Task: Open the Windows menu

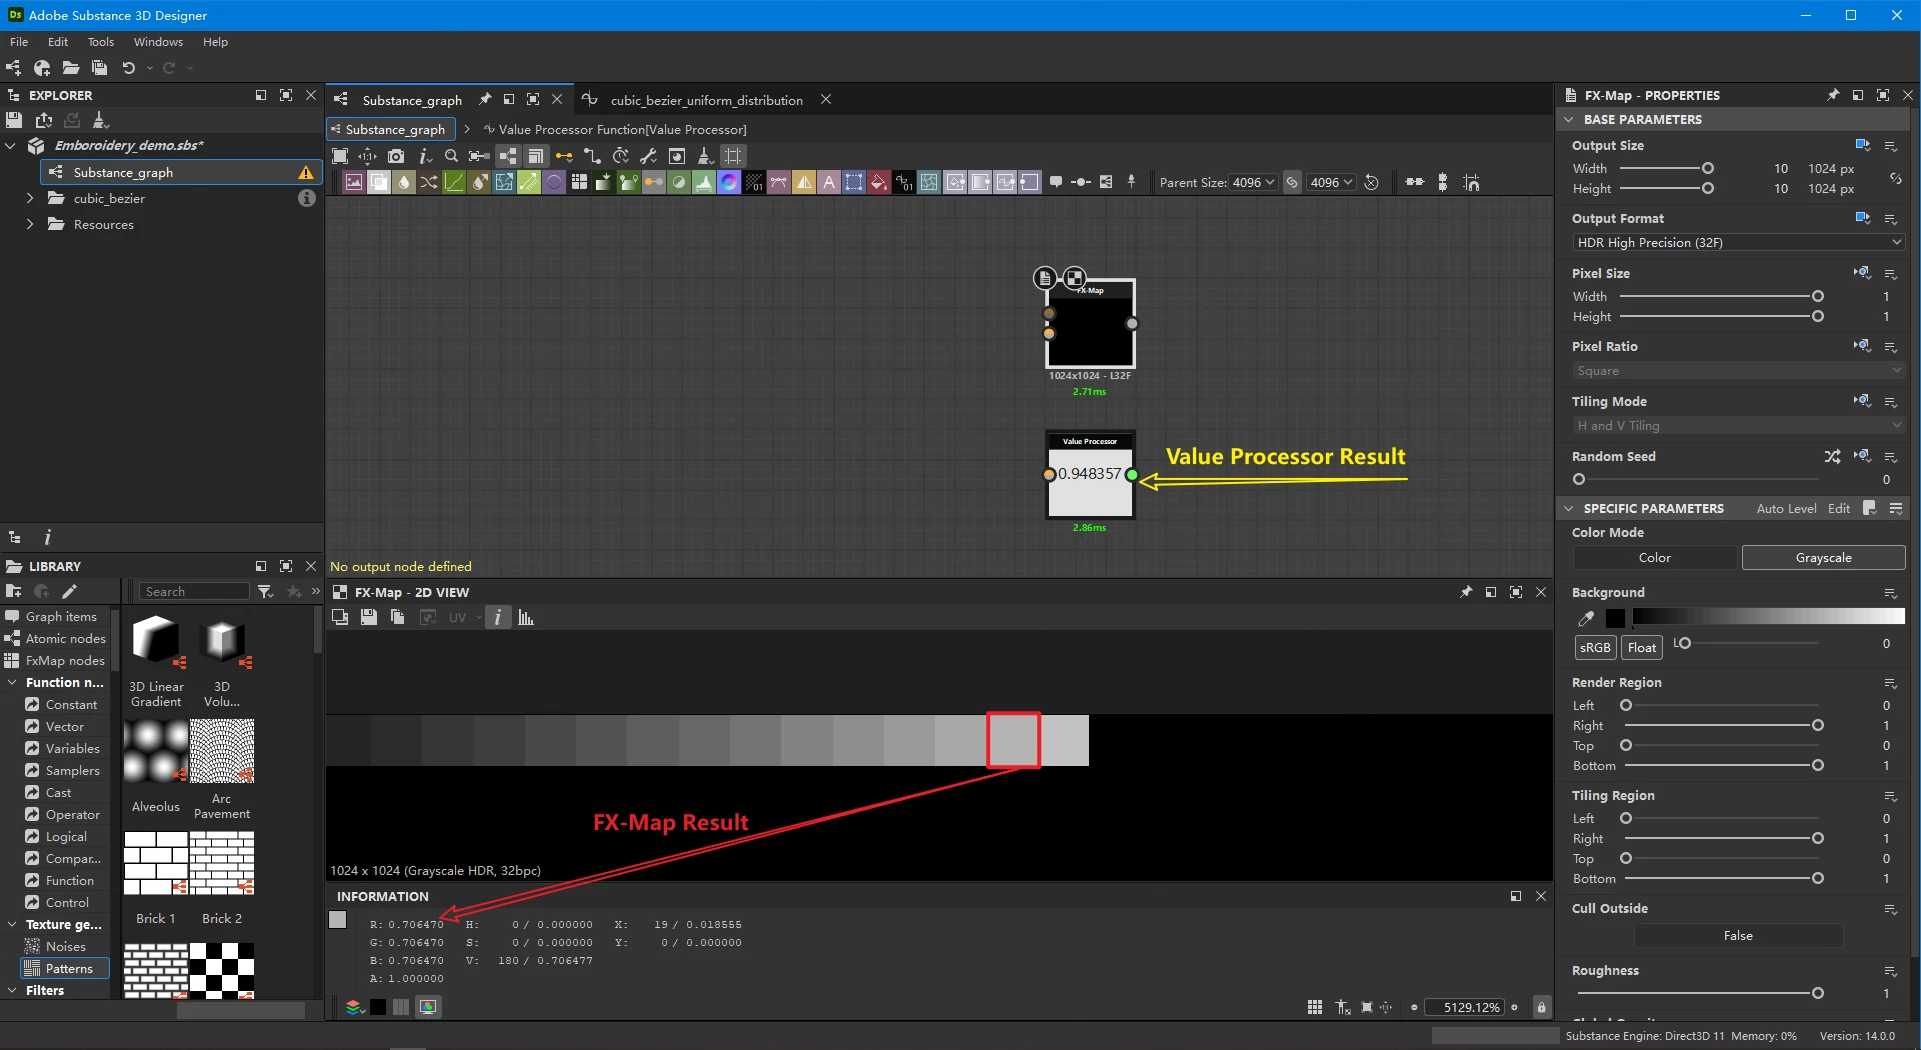Action: pyautogui.click(x=158, y=42)
